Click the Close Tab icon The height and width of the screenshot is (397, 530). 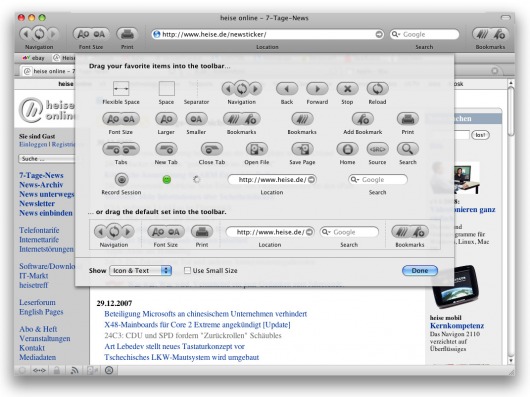[212, 149]
